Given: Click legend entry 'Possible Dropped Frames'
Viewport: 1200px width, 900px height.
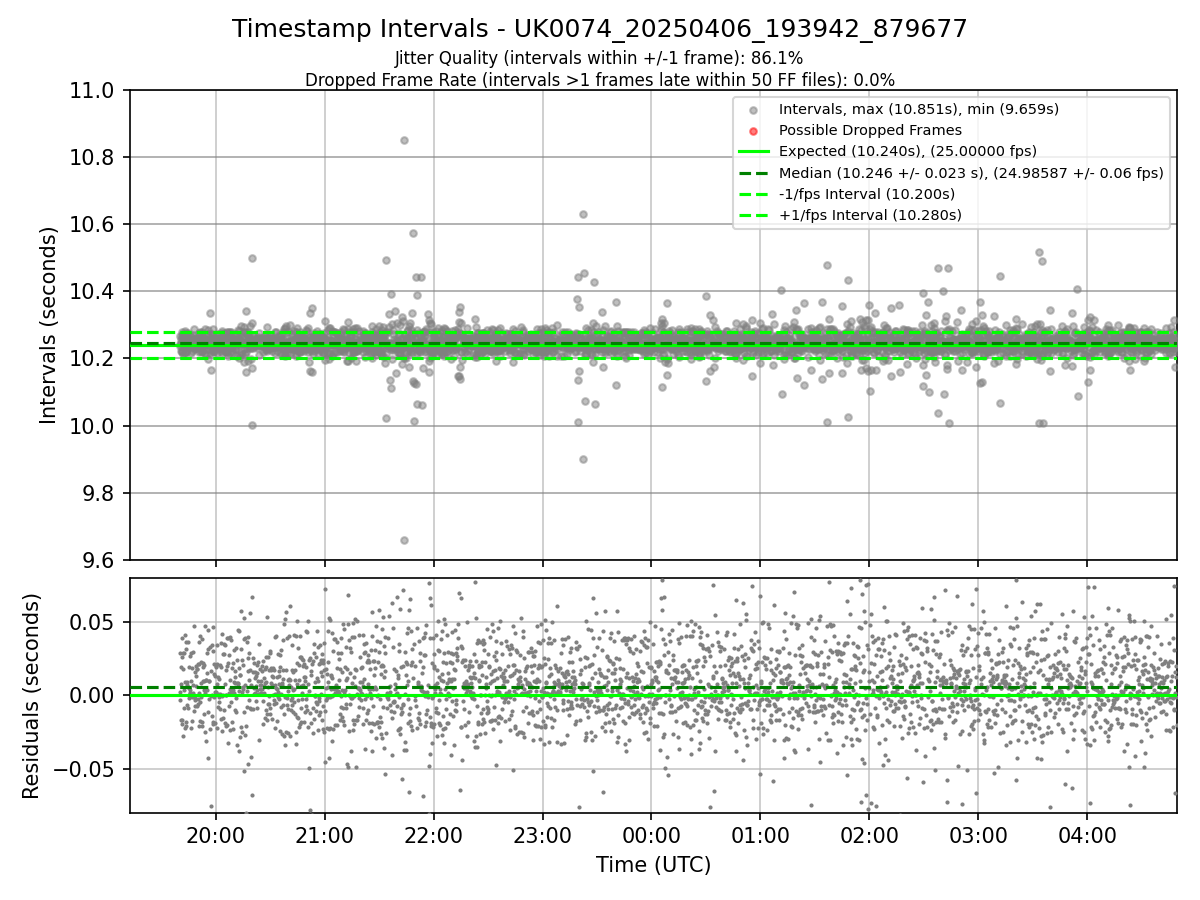Looking at the screenshot, I should 870,130.
